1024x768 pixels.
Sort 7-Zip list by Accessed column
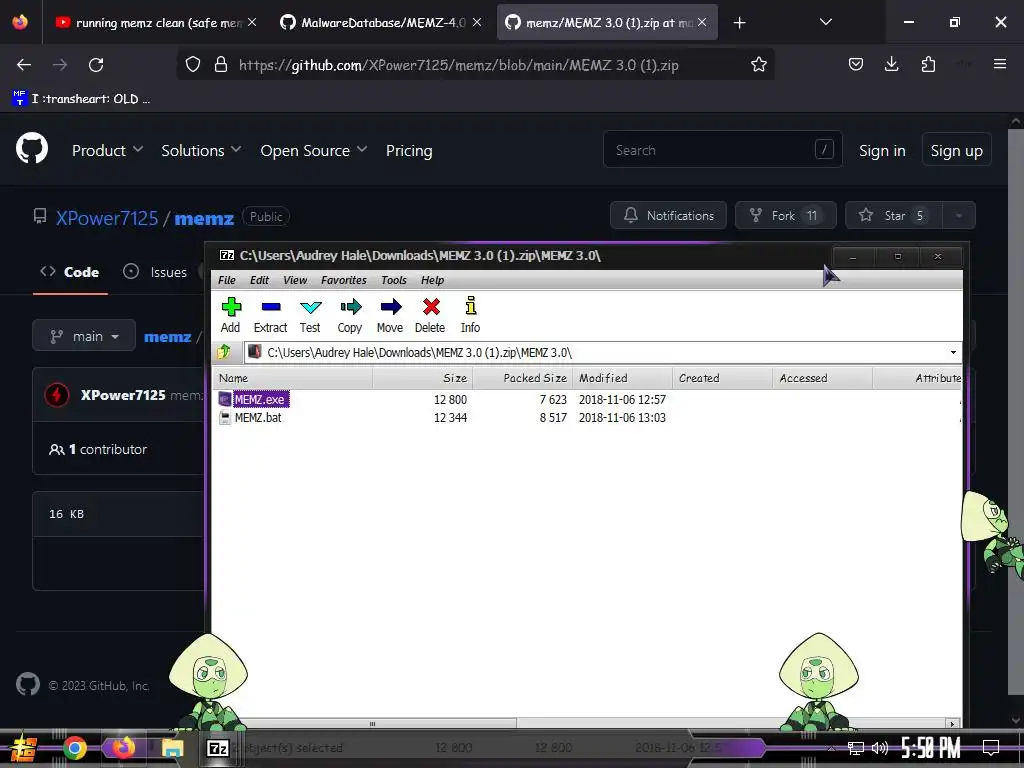coord(822,378)
